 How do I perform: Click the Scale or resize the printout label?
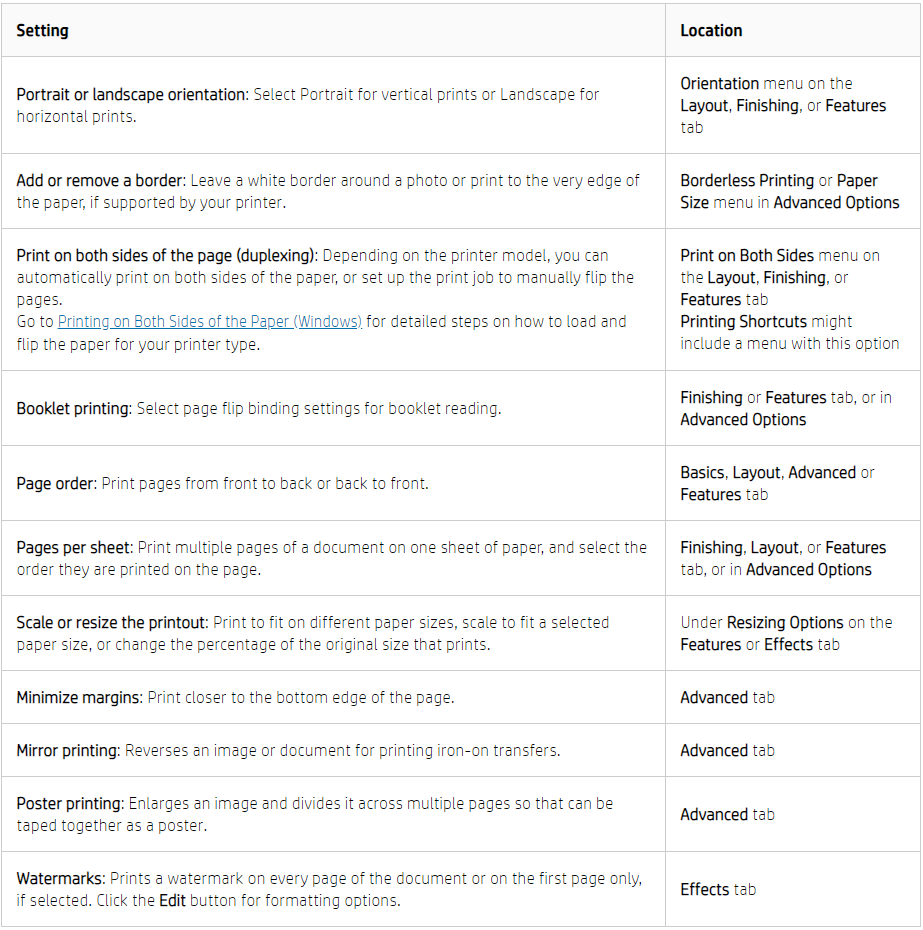110,623
